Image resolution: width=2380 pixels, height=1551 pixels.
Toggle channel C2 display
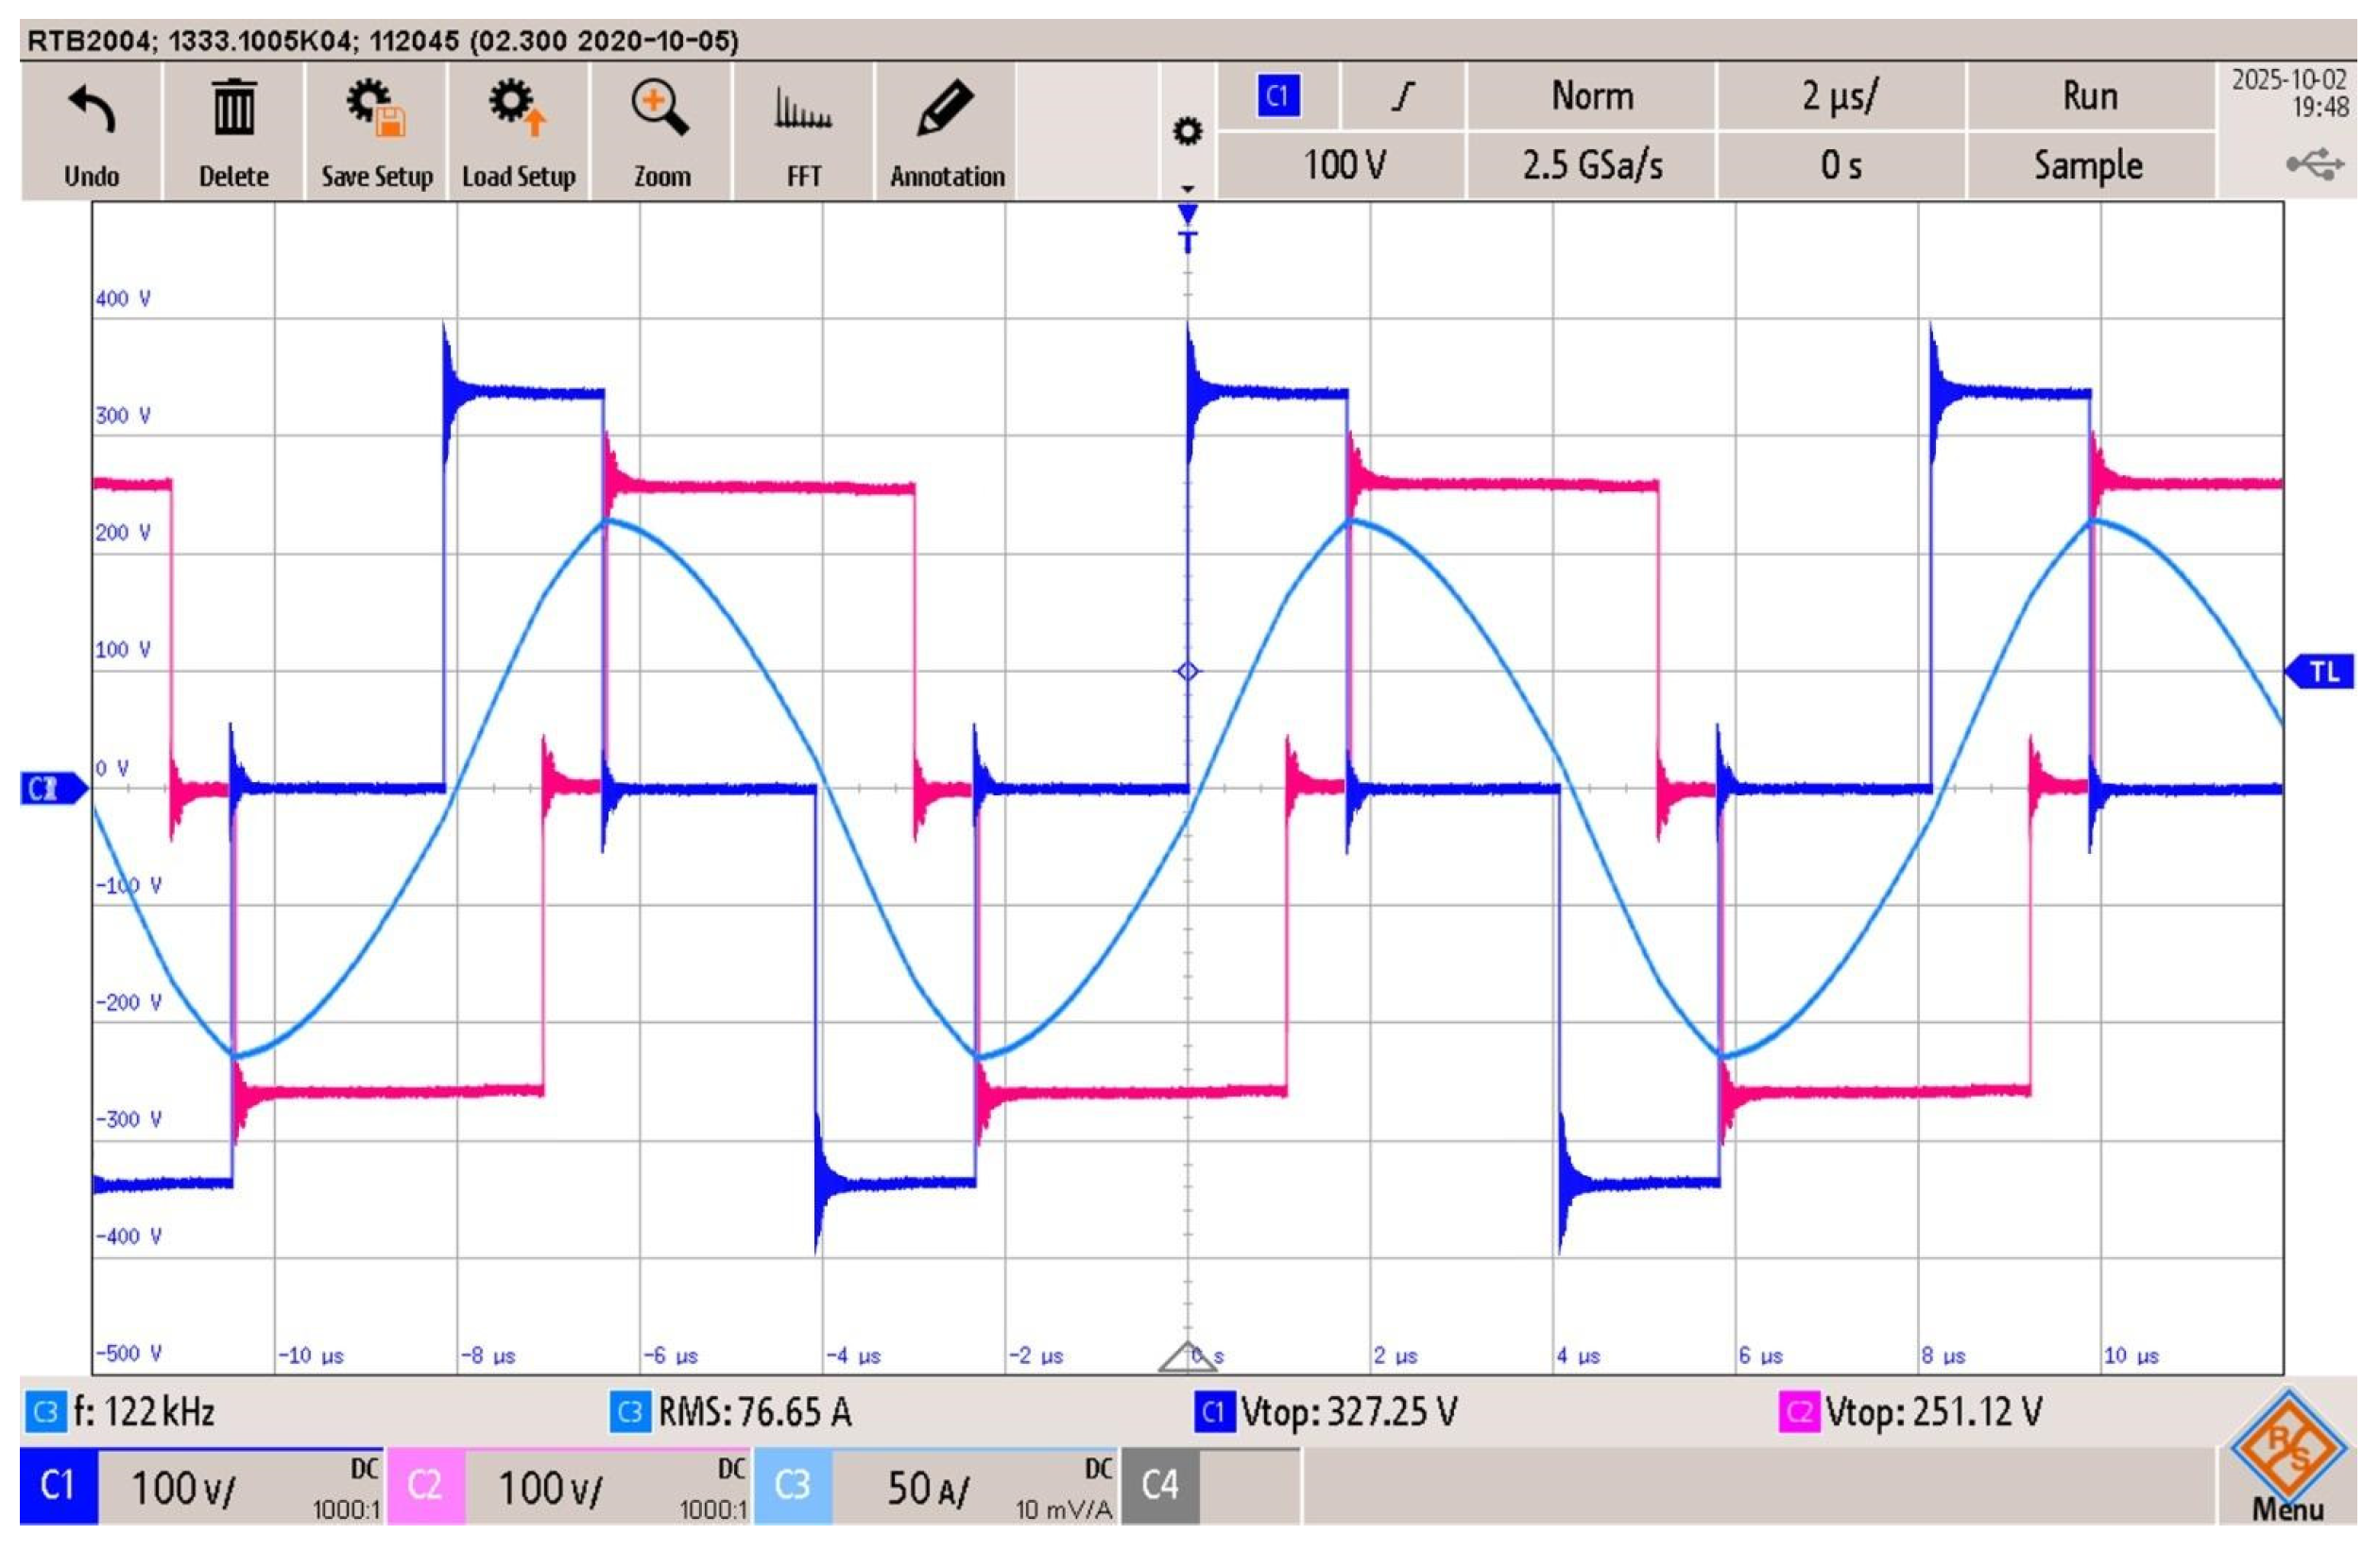(425, 1486)
